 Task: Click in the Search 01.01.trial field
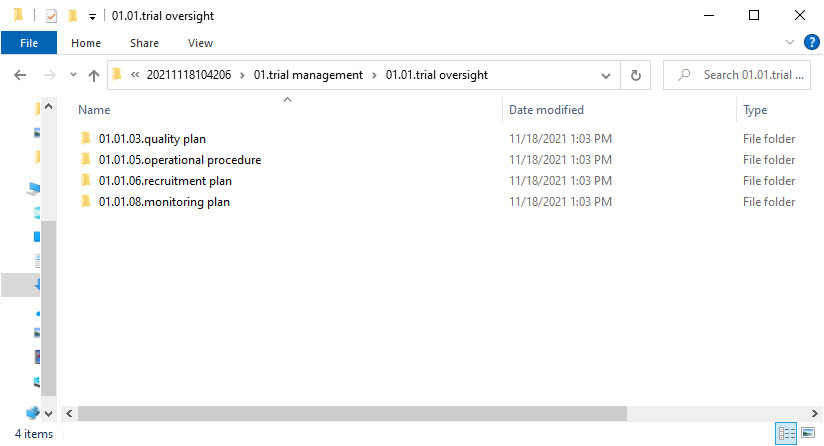pyautogui.click(x=752, y=75)
